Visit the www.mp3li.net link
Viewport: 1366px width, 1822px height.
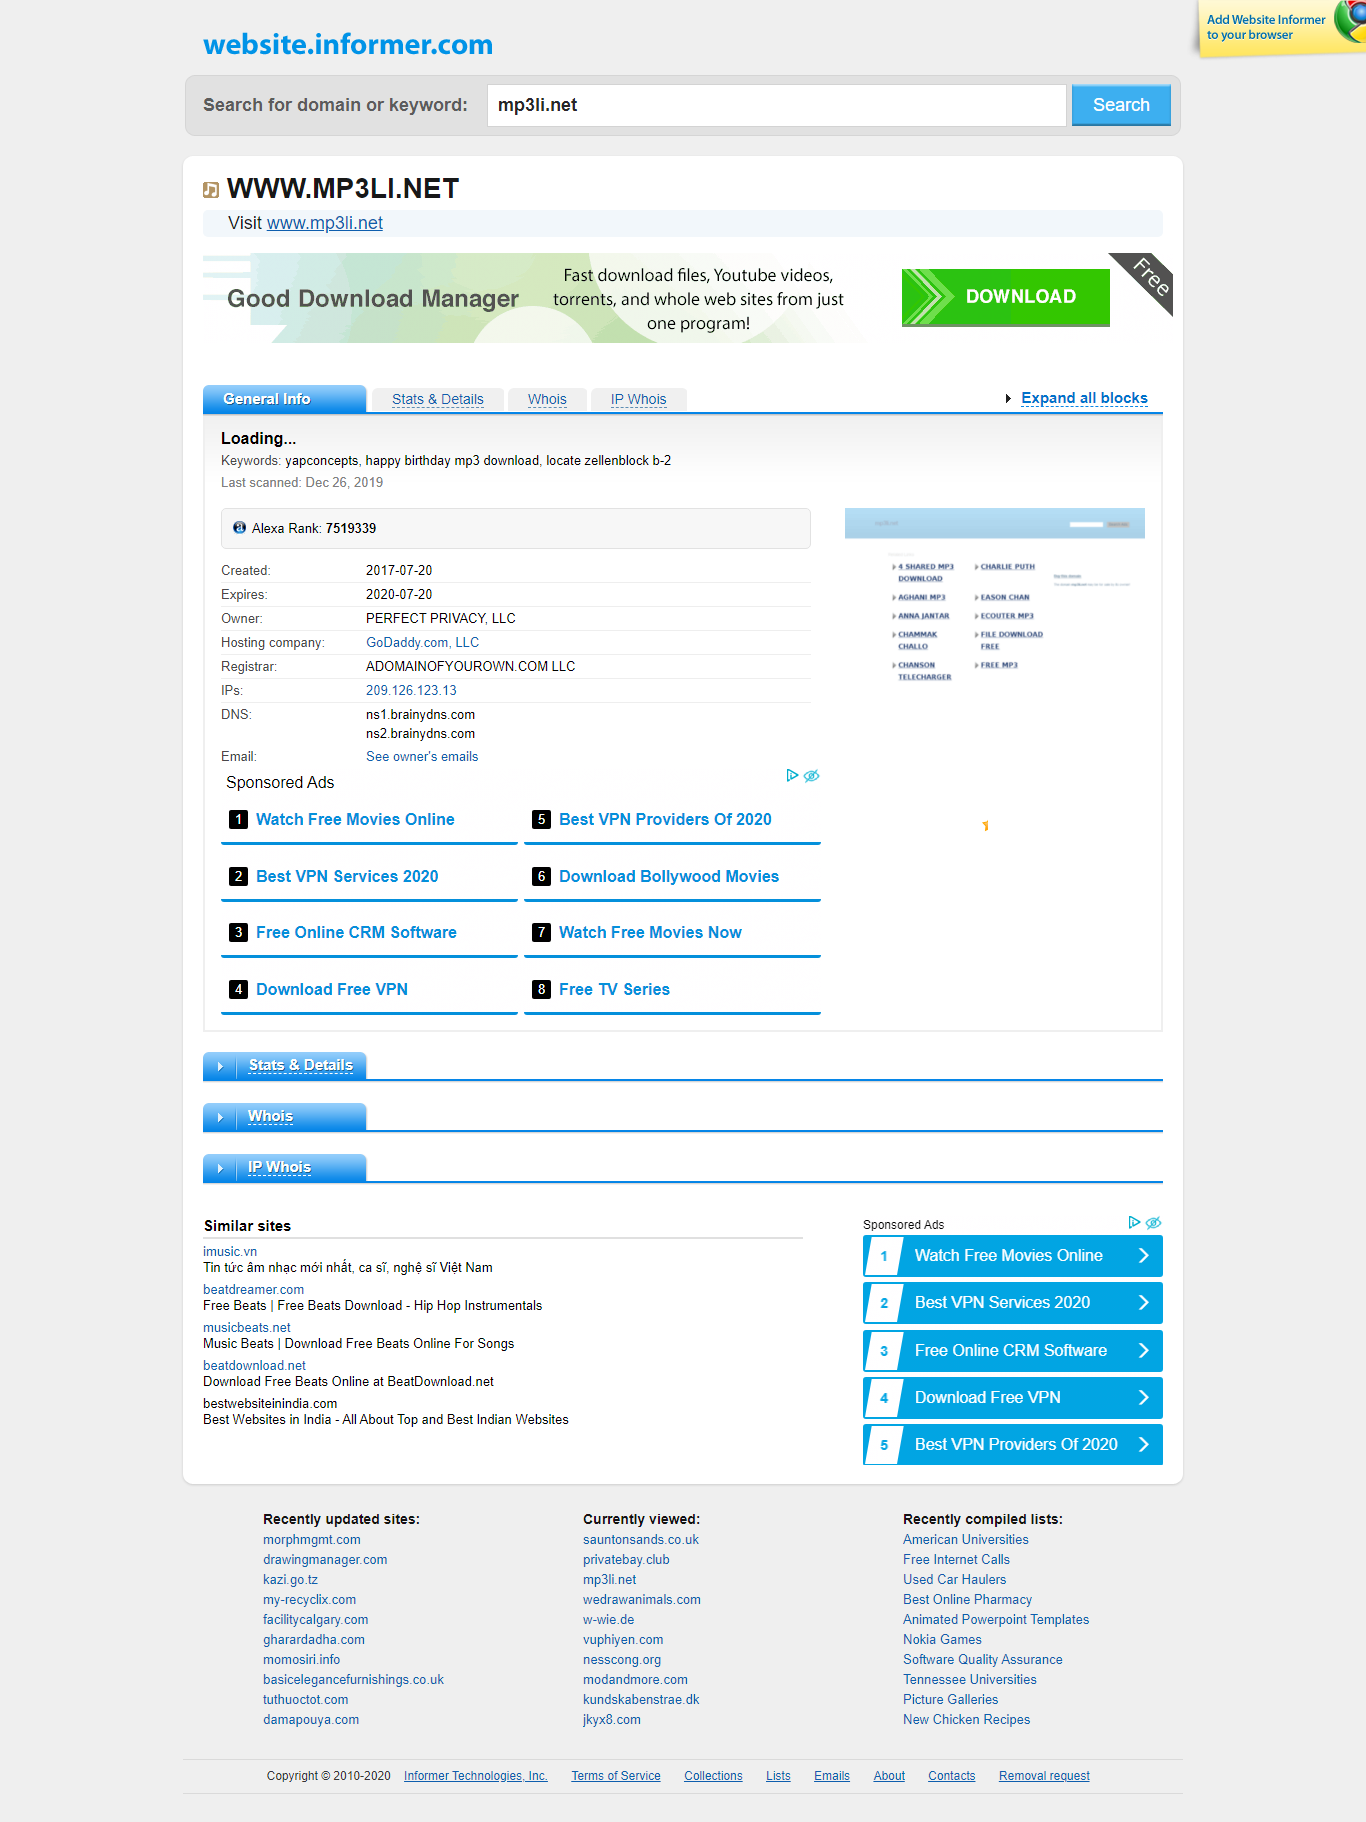324,223
